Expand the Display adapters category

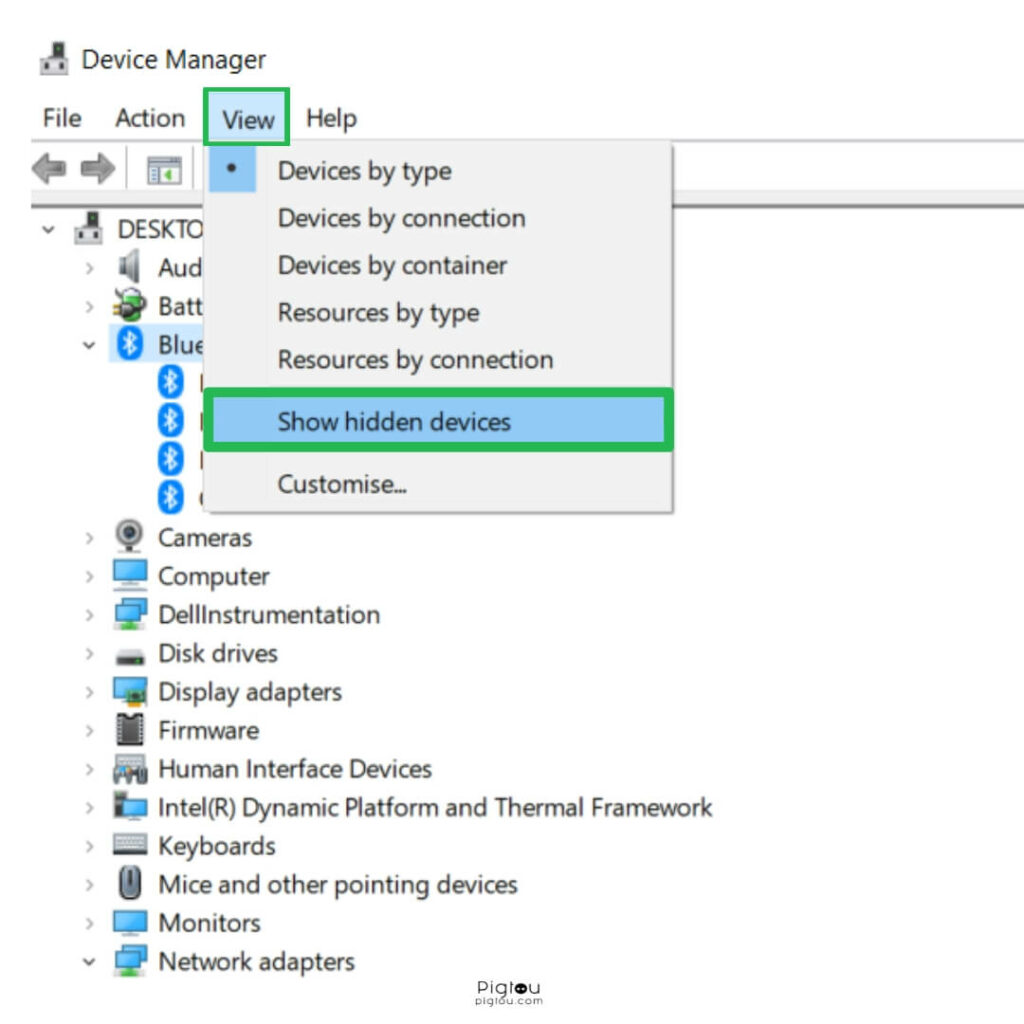[89, 692]
